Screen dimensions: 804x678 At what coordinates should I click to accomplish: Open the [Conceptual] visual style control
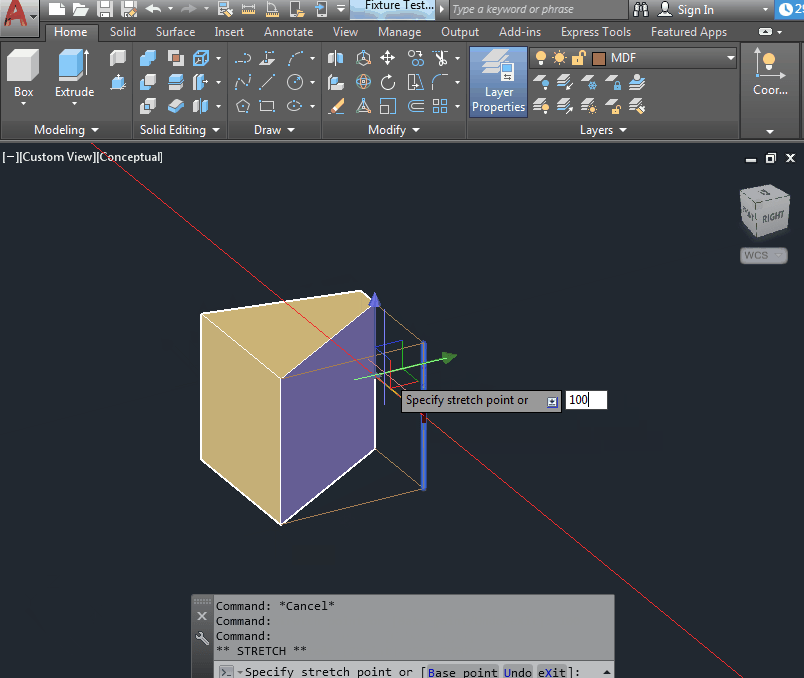click(131, 157)
